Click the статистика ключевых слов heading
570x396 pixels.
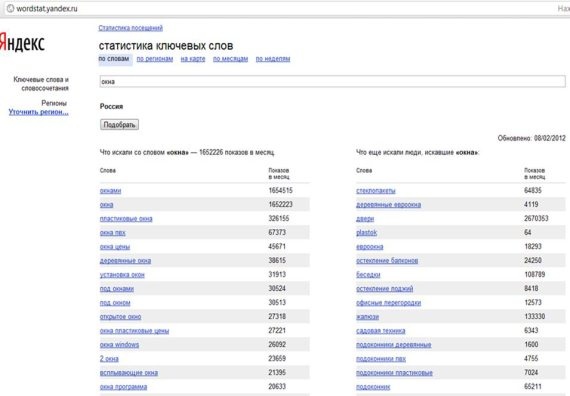coord(166,46)
